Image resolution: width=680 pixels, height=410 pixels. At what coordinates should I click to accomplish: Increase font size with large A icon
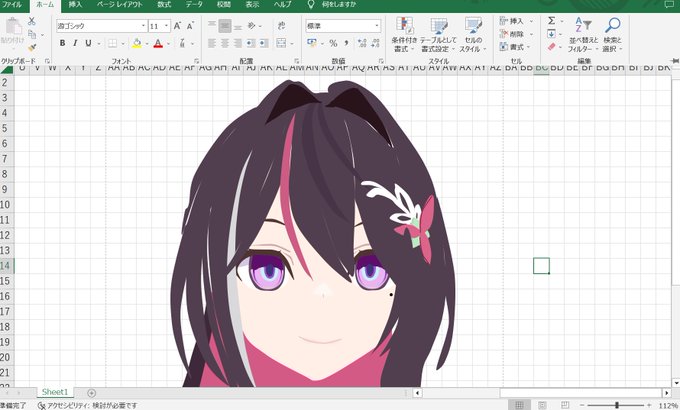pos(177,26)
